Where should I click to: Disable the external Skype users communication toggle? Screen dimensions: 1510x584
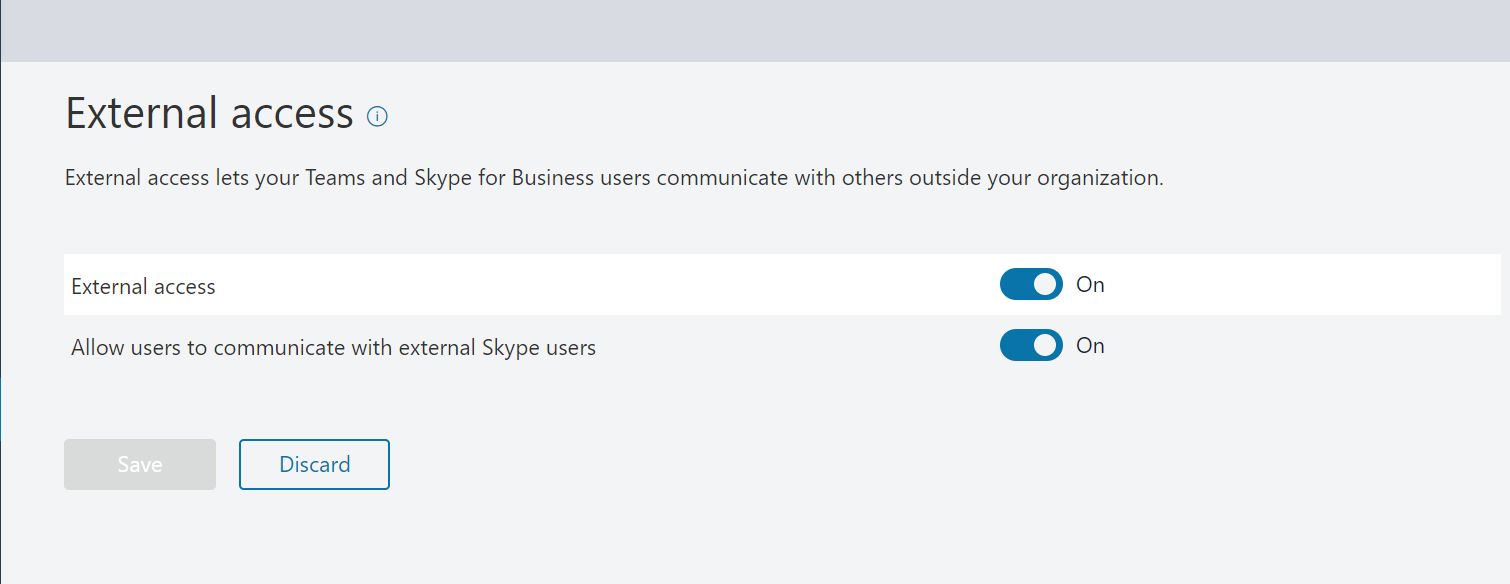[1031, 346]
